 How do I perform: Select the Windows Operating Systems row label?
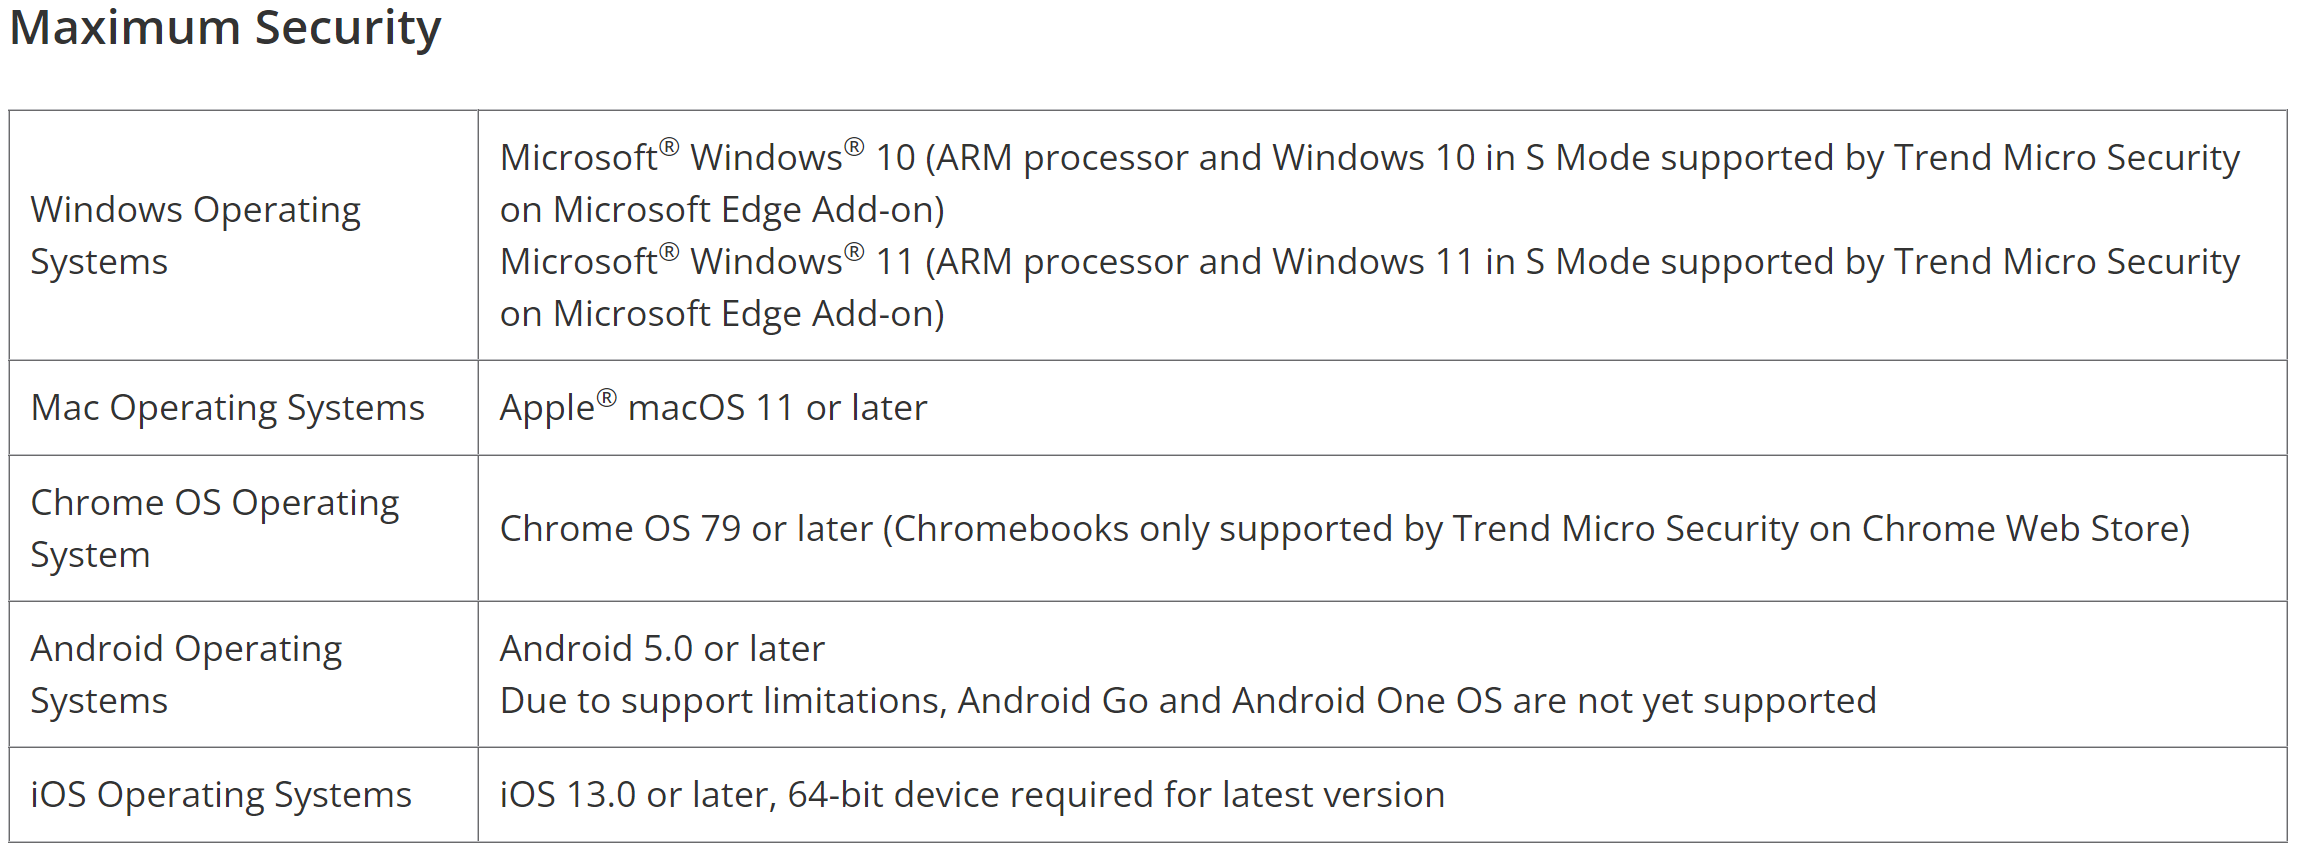195,235
